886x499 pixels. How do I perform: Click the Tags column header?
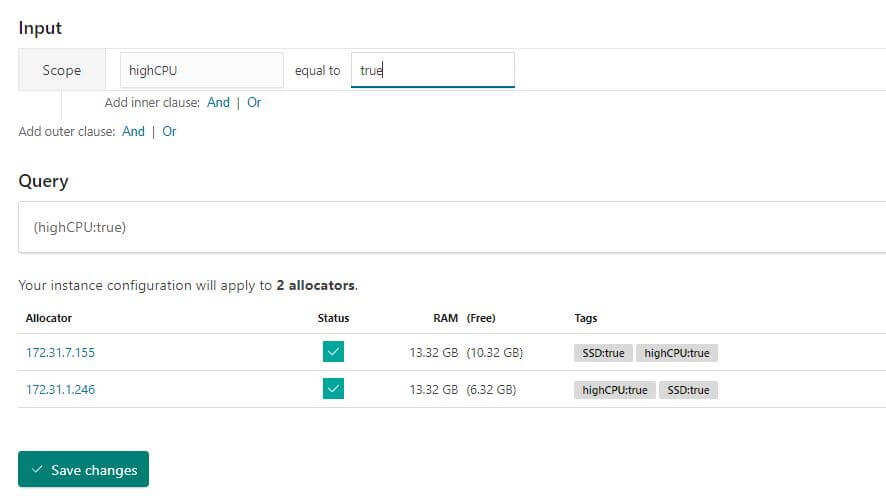tap(585, 318)
